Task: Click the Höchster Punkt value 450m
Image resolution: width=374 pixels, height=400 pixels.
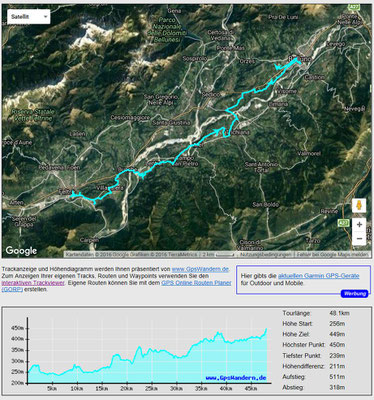Action: click(337, 345)
